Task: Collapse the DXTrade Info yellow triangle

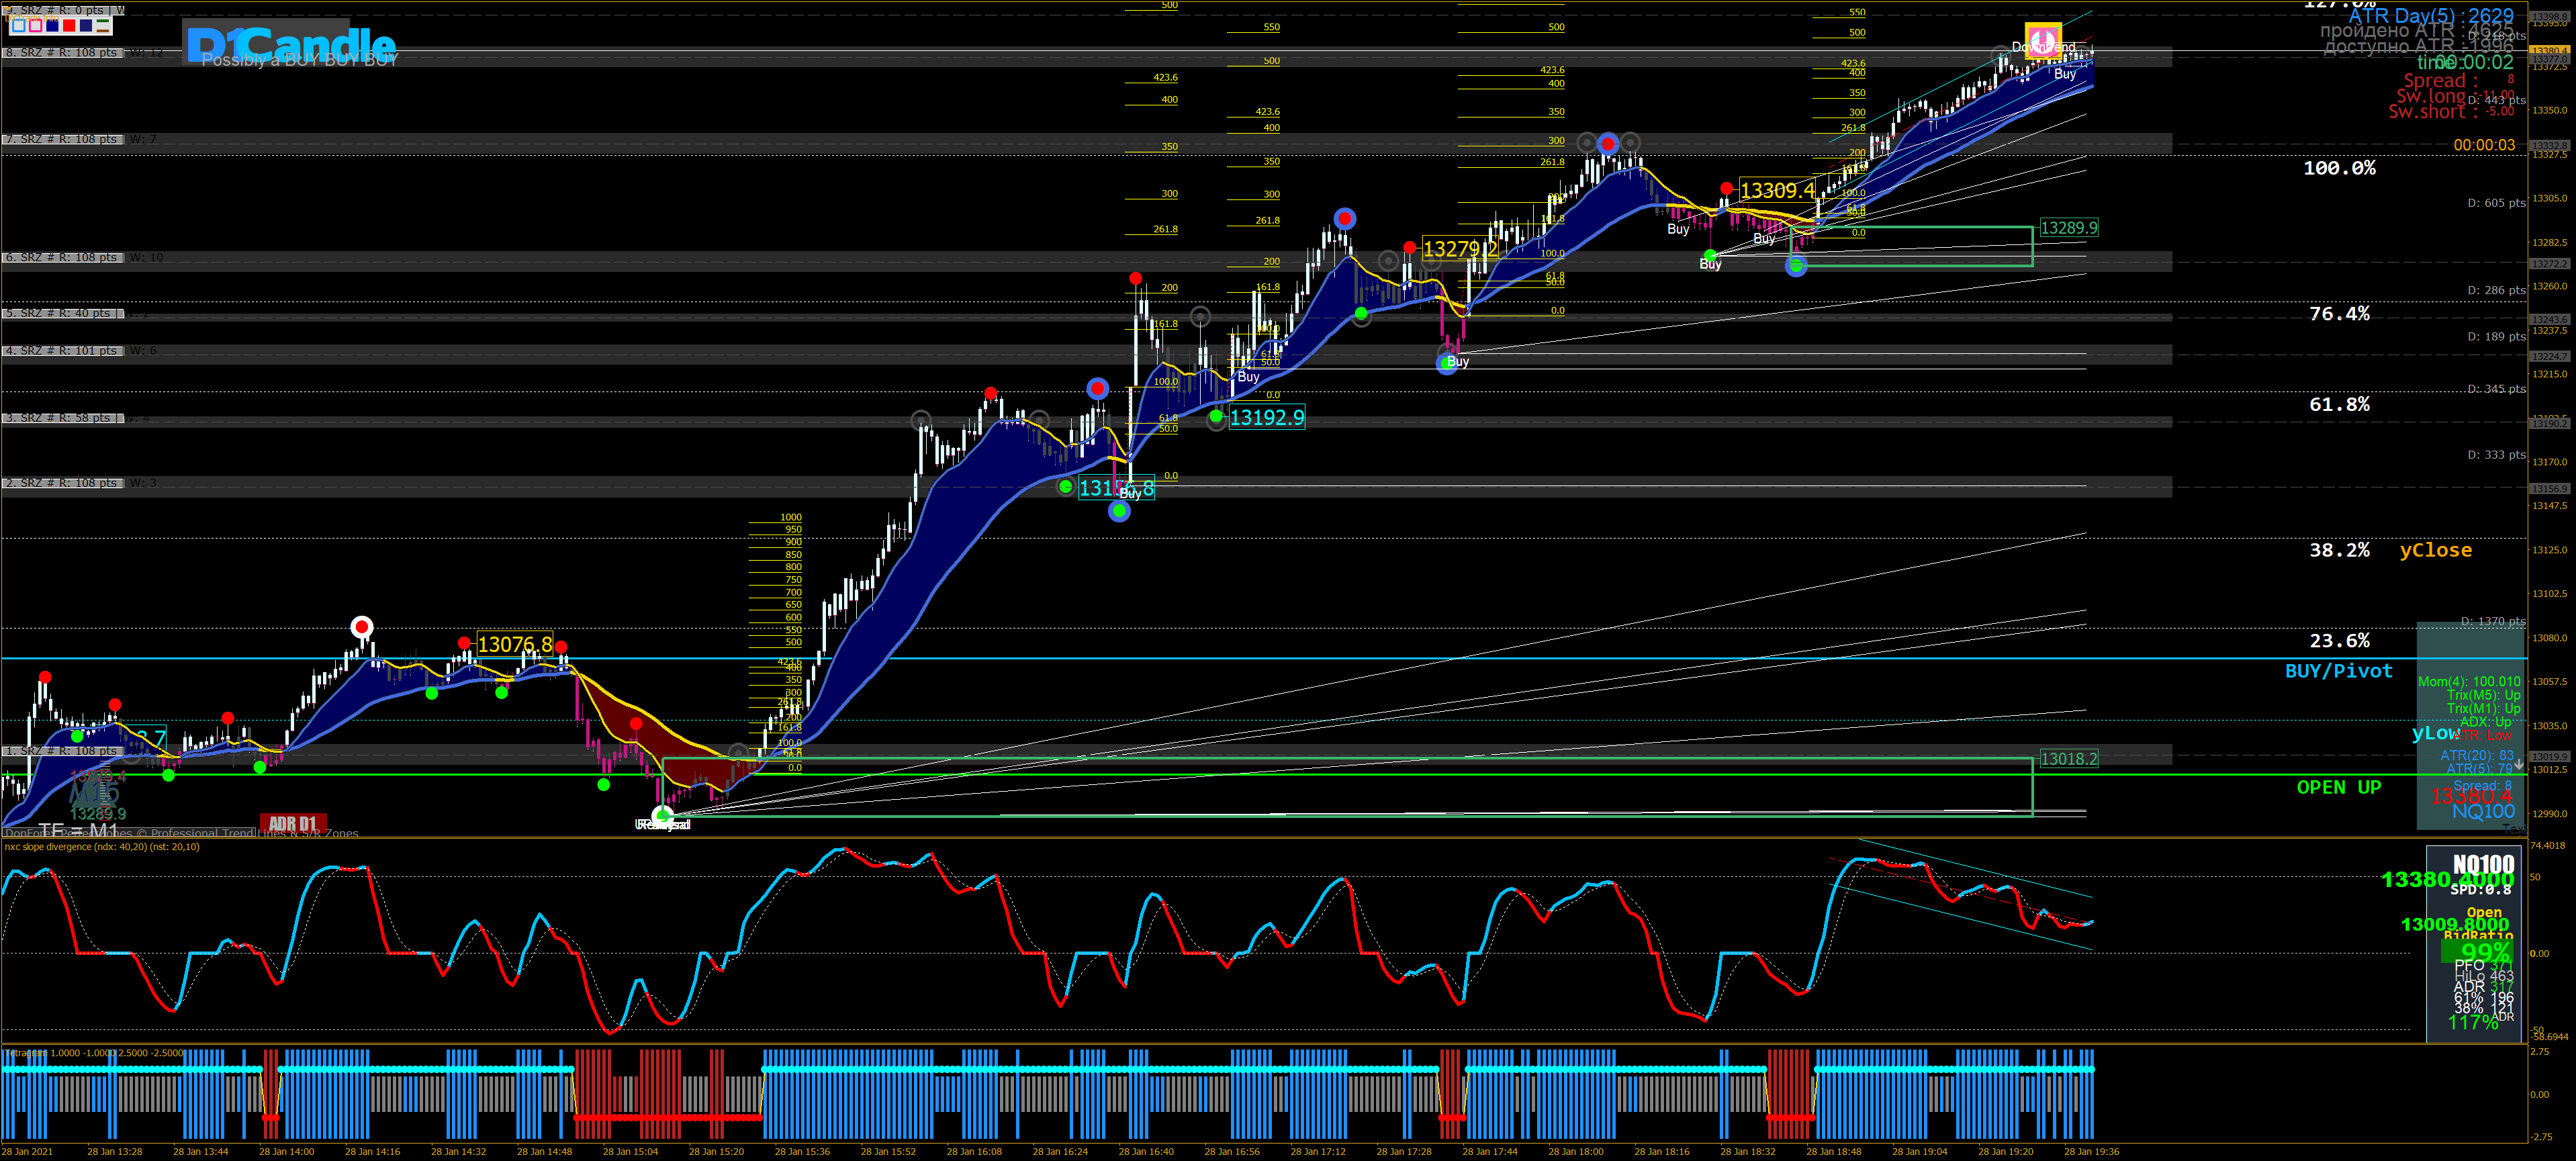Action: (7, 8)
